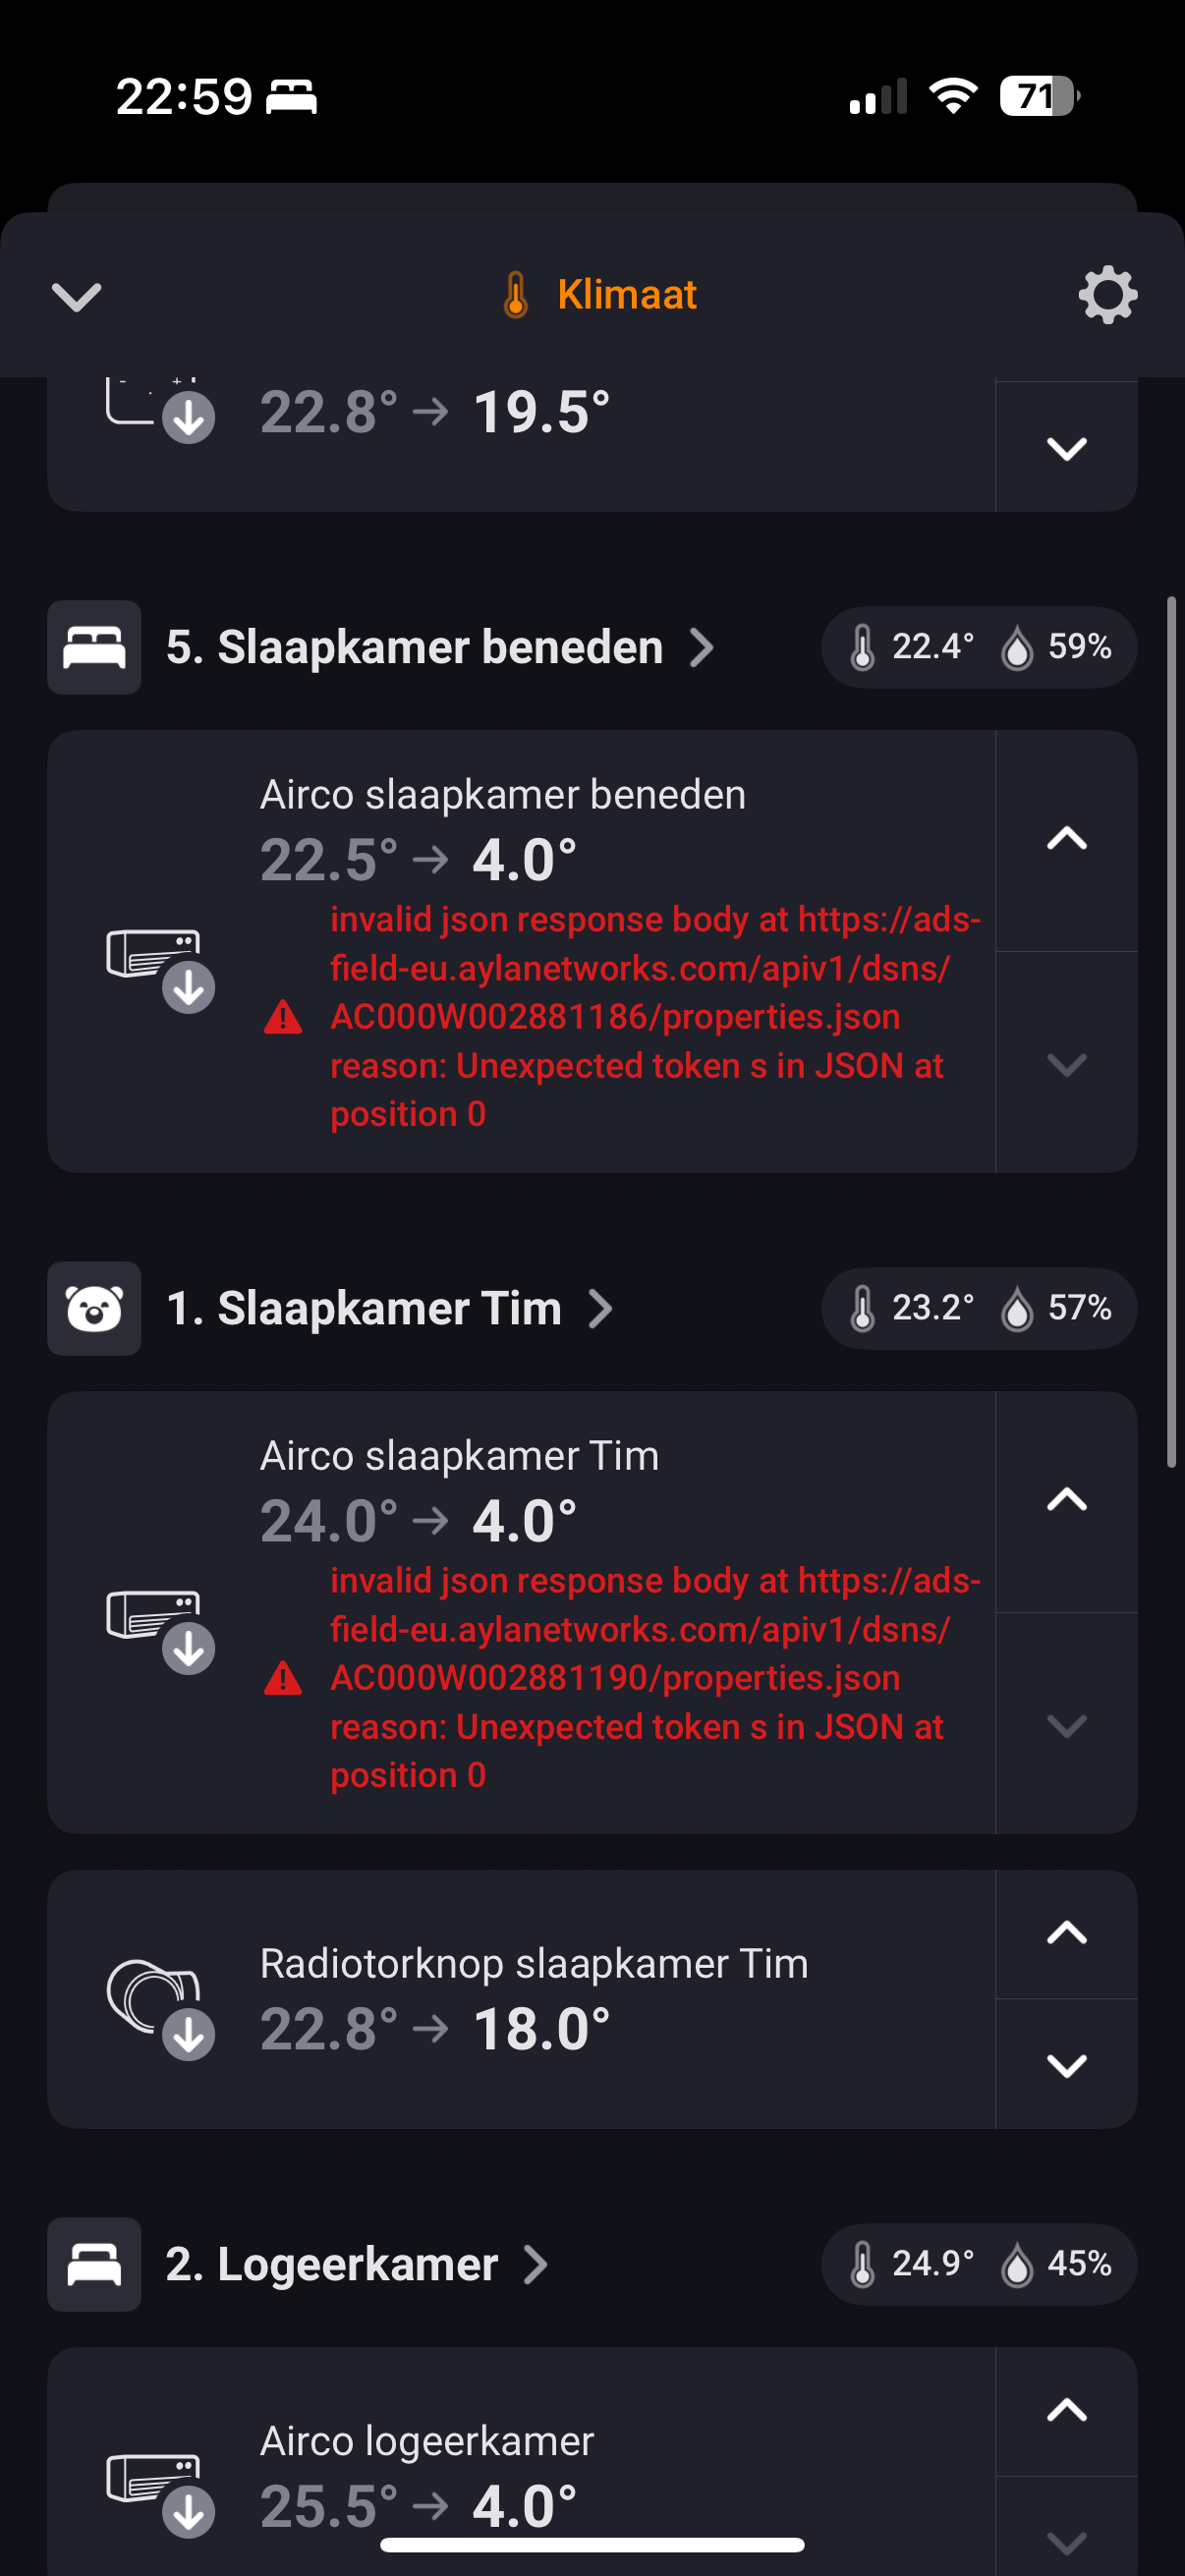Tap the bear icon for Slaapkamer Tim

(x=94, y=1308)
